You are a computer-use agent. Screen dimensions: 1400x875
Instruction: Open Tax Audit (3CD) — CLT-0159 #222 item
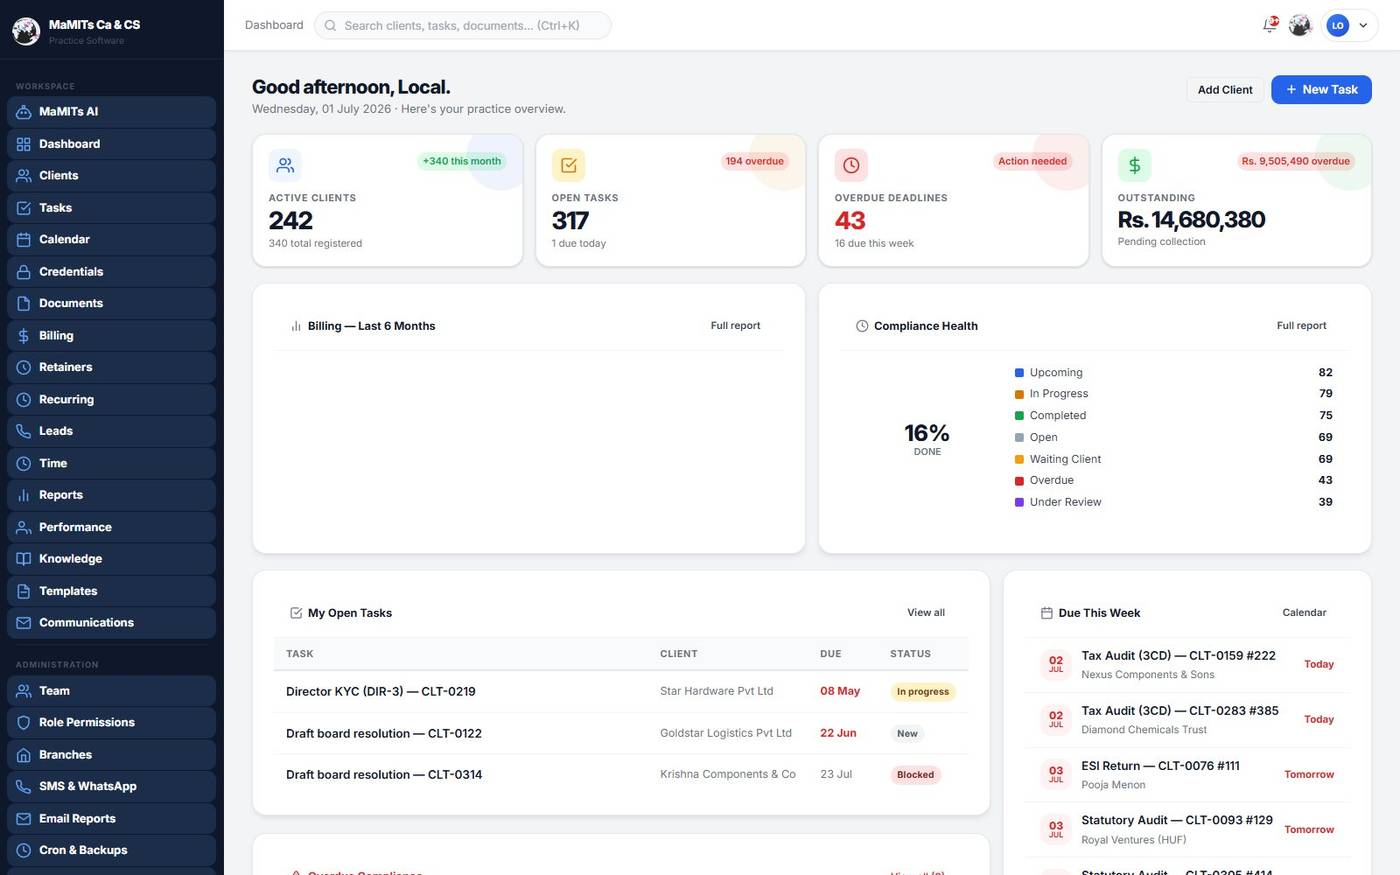pos(1188,664)
